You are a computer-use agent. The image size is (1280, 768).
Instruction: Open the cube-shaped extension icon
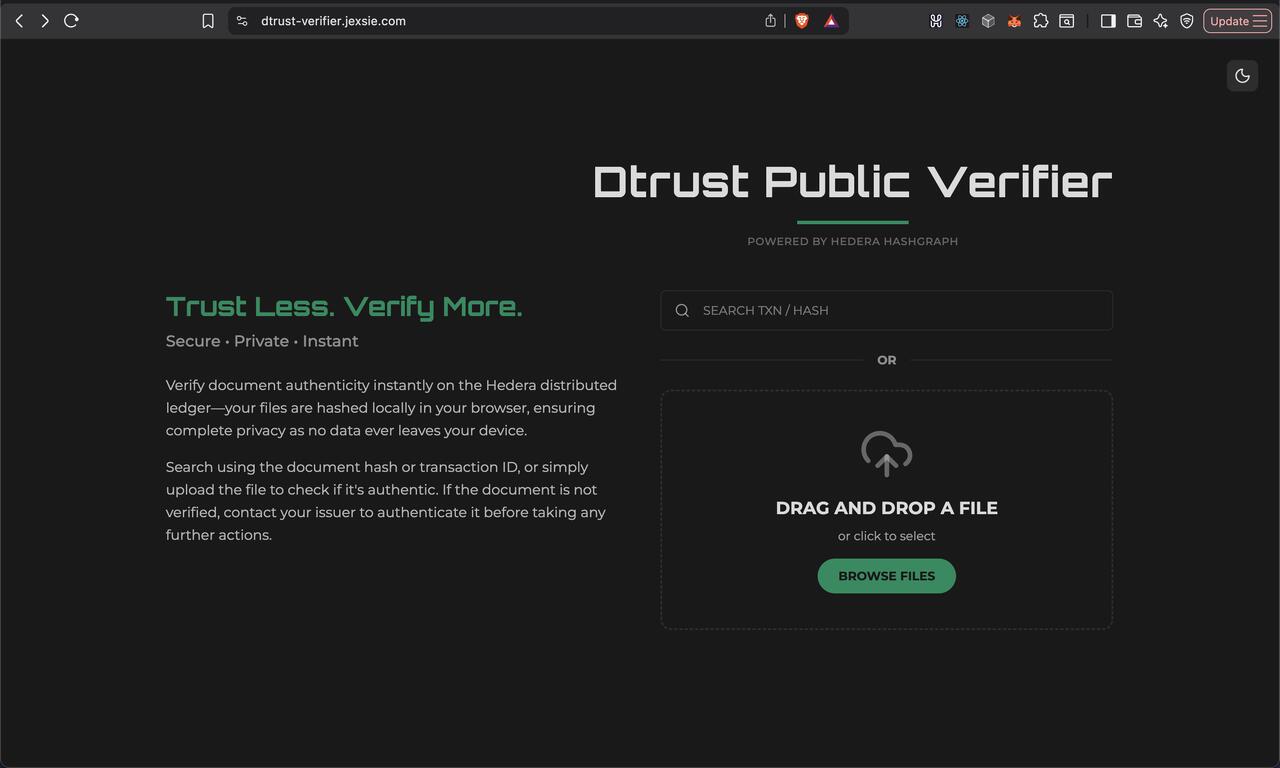pyautogui.click(x=988, y=21)
